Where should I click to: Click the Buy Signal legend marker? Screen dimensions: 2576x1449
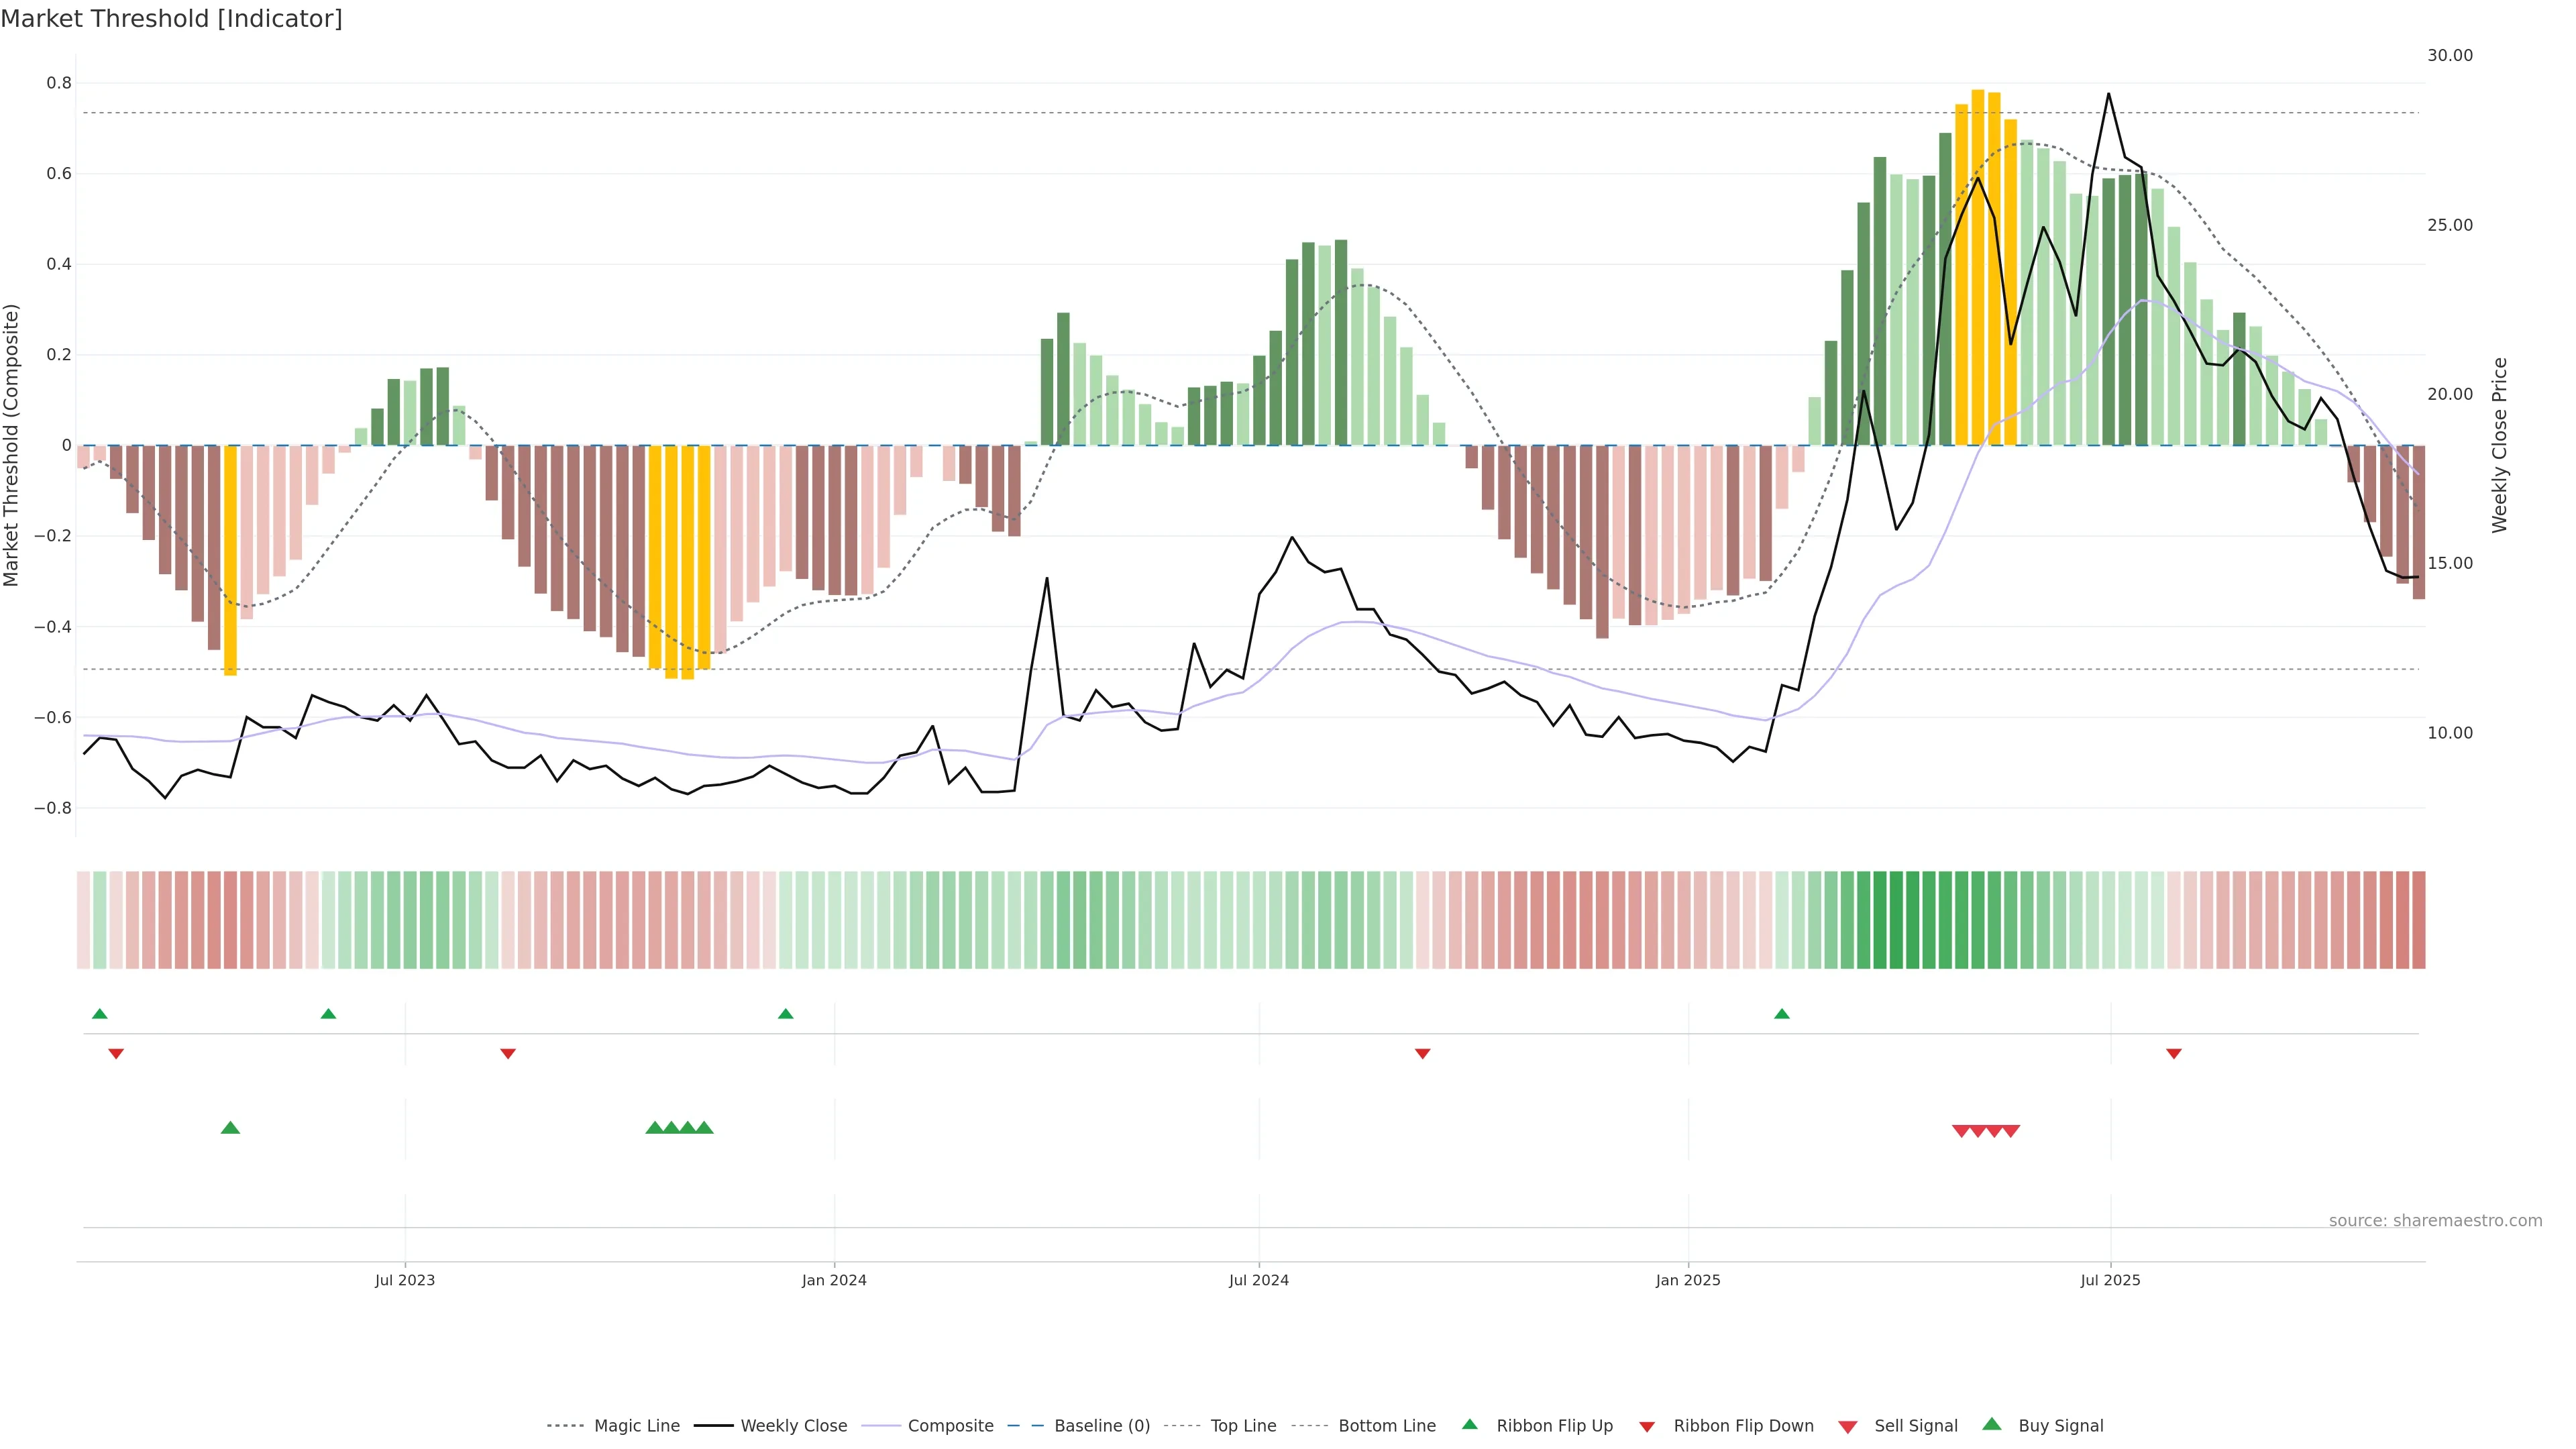[1991, 1424]
